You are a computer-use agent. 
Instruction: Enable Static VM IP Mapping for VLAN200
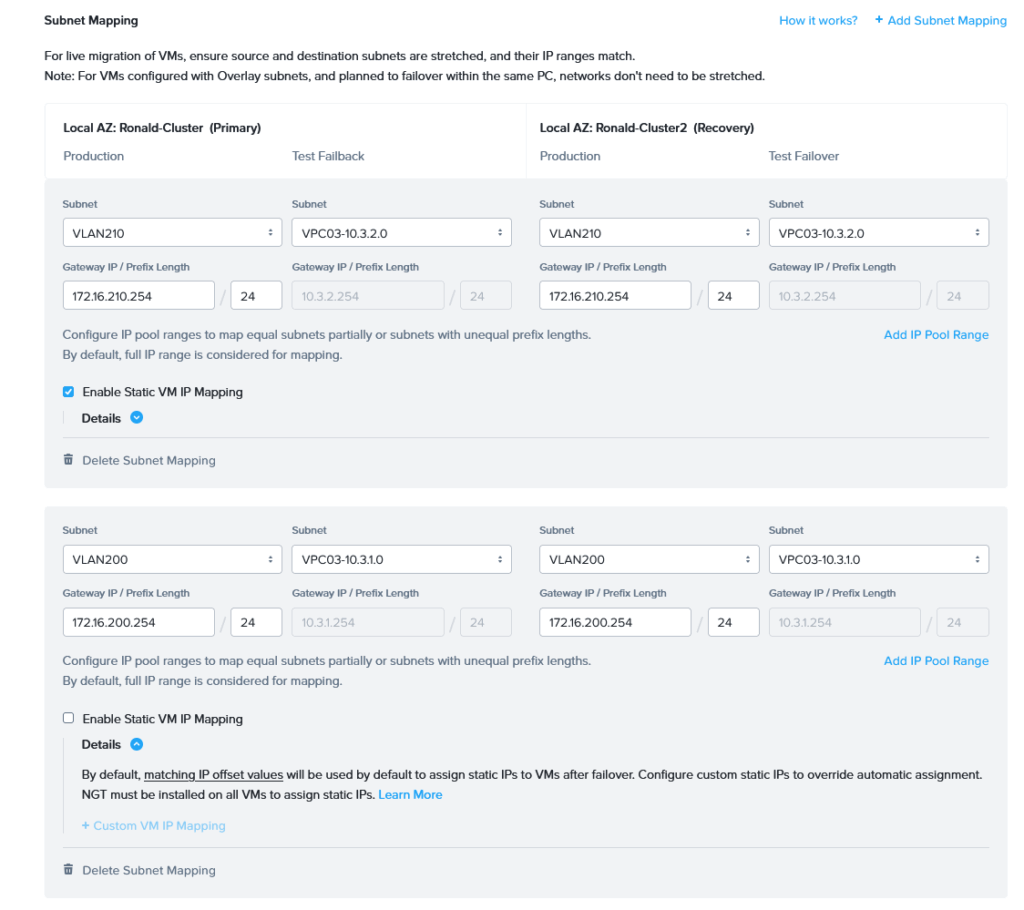click(x=69, y=718)
